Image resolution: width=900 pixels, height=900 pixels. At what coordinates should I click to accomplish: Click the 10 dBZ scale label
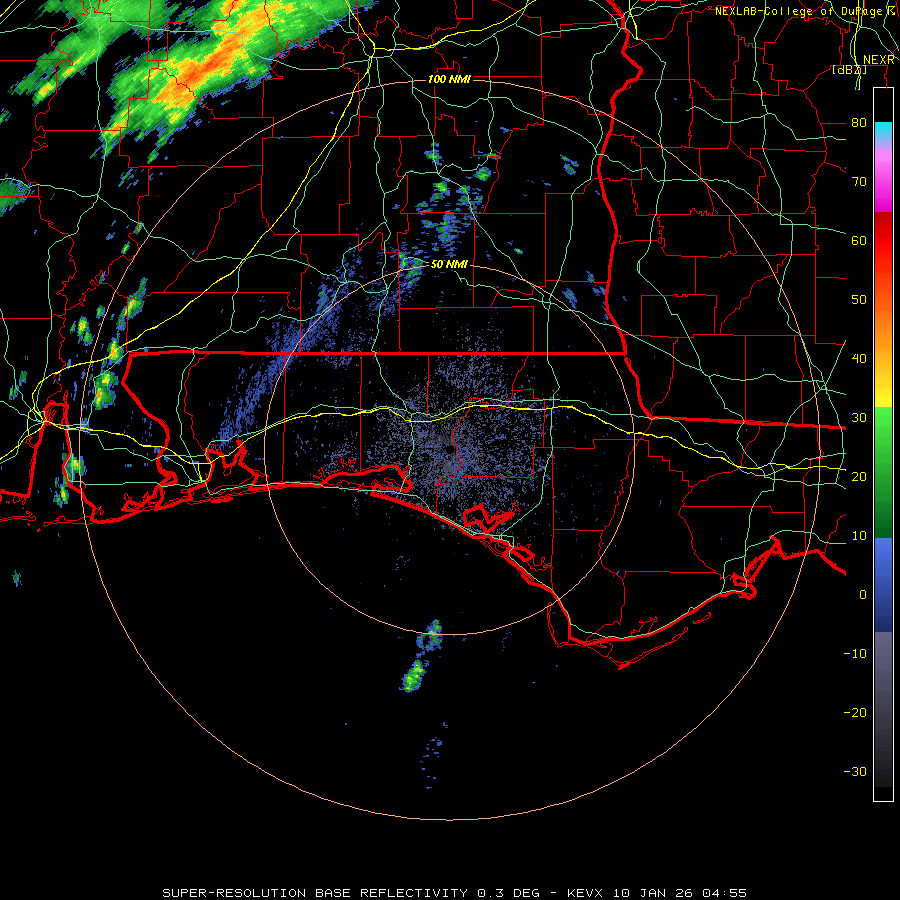tap(859, 536)
